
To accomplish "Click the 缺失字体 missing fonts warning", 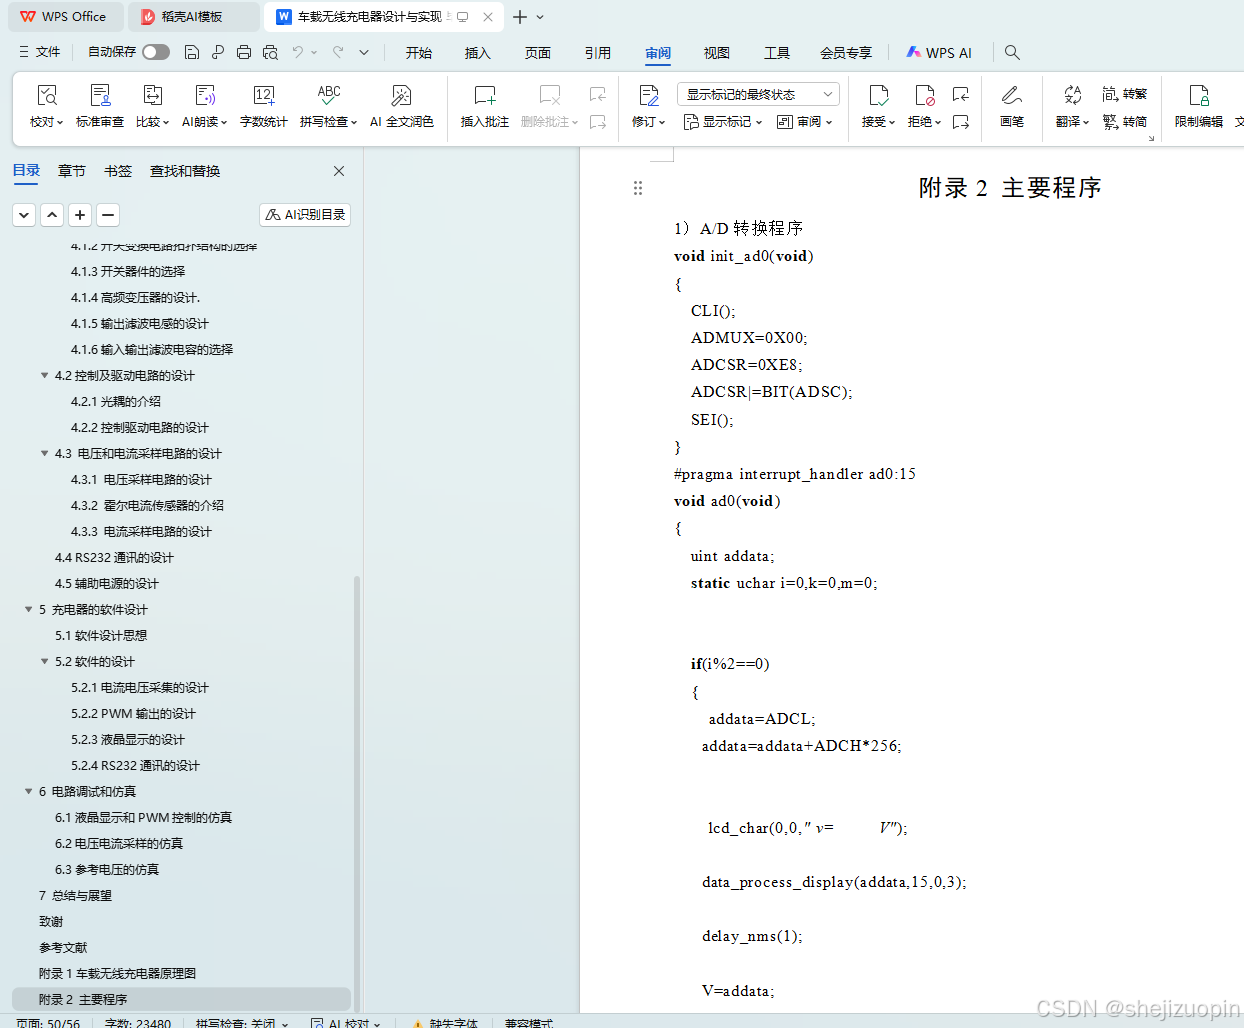I will coord(456,1023).
